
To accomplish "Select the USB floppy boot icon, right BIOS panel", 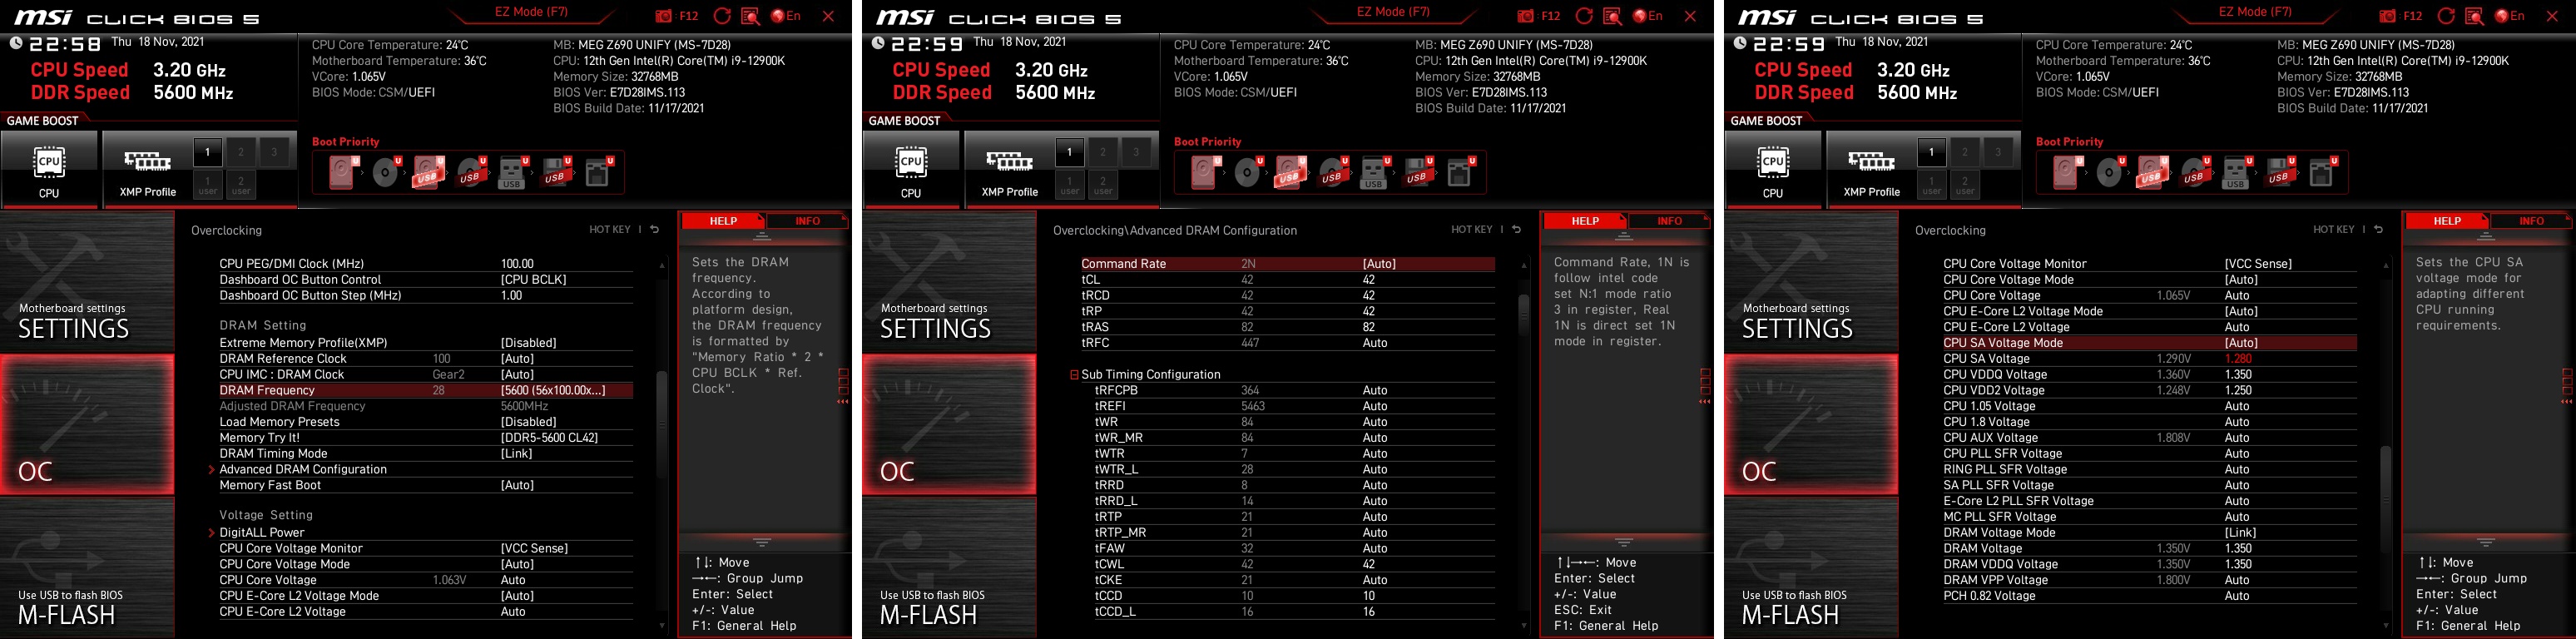I will 2280,173.
